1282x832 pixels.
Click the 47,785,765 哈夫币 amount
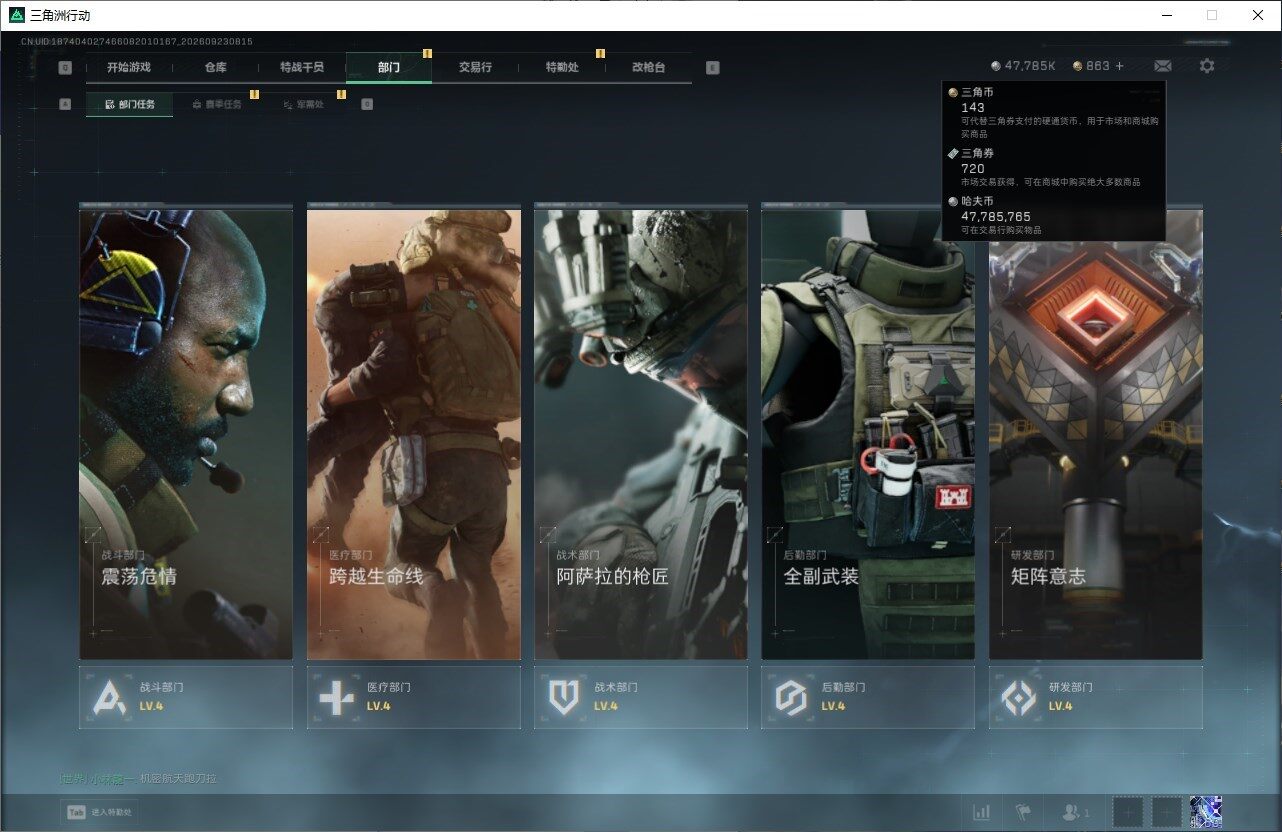pos(996,216)
